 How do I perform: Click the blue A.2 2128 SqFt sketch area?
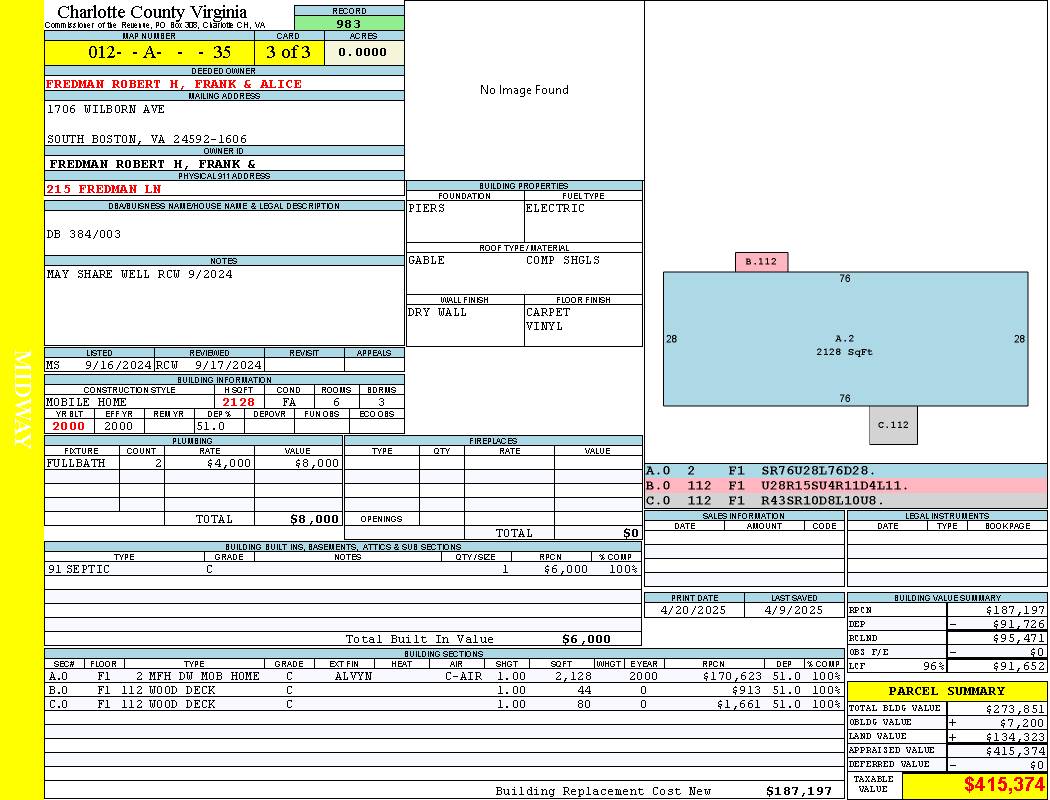coord(845,339)
